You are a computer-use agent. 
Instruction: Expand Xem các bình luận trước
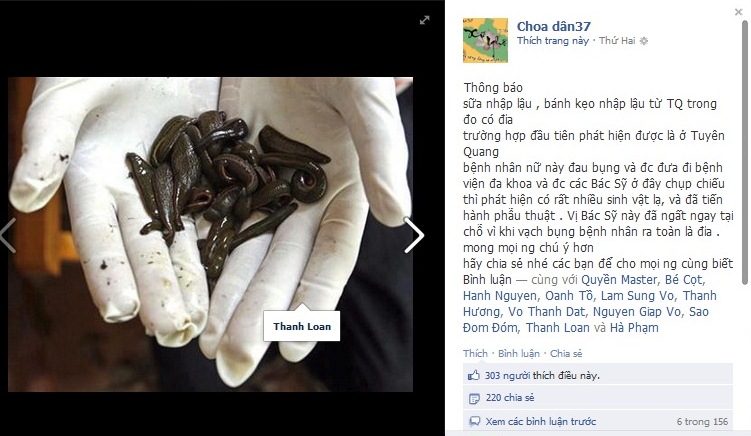click(x=541, y=422)
